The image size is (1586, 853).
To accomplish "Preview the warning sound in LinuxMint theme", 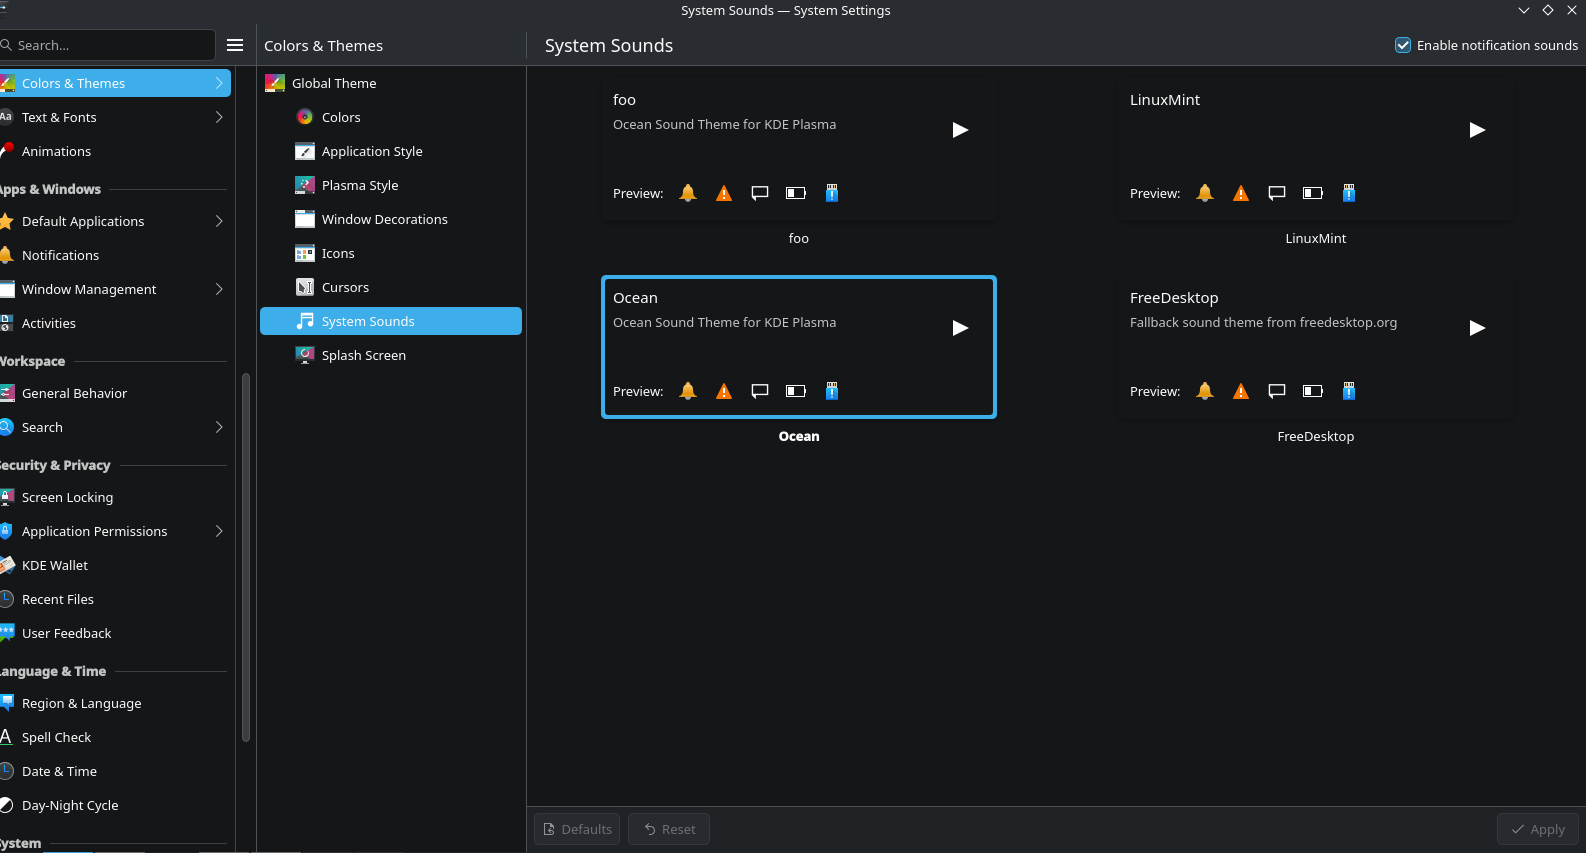I will click(1241, 193).
